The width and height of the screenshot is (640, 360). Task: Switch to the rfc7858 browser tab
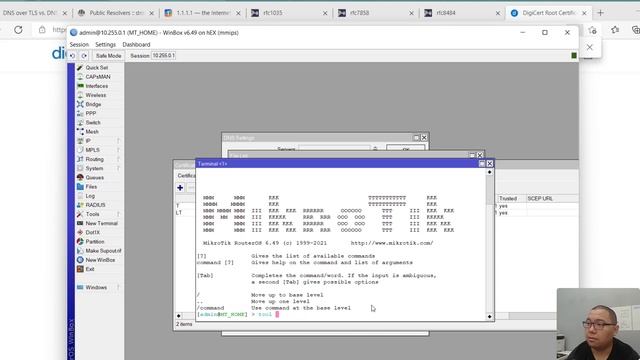376,13
